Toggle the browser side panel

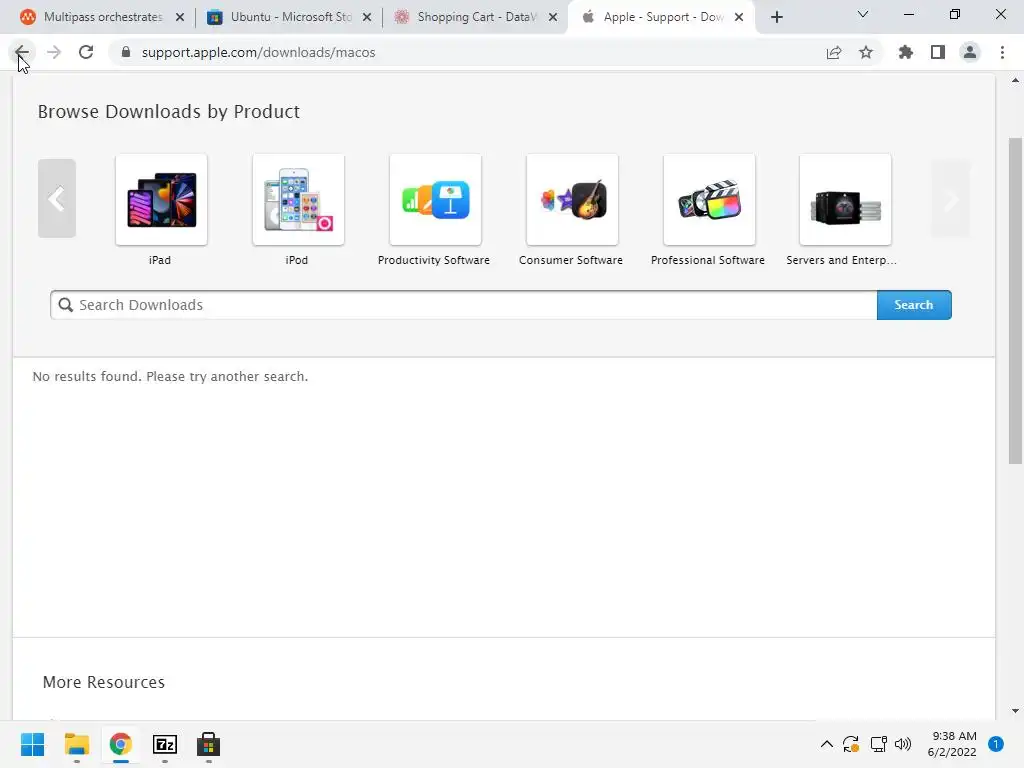(x=938, y=52)
